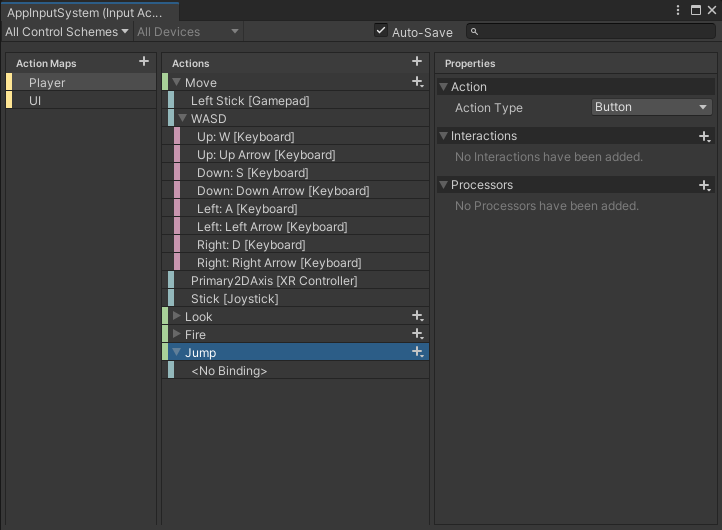The height and width of the screenshot is (530, 722).
Task: Add a new action map
Action: (x=144, y=62)
